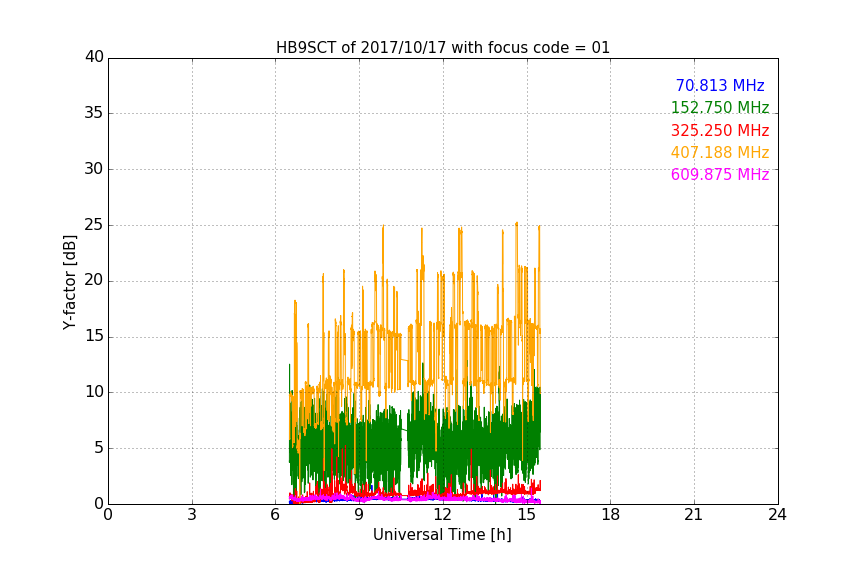Select the green 152.750 MHz legend label
This screenshot has width=864, height=576.
[720, 108]
